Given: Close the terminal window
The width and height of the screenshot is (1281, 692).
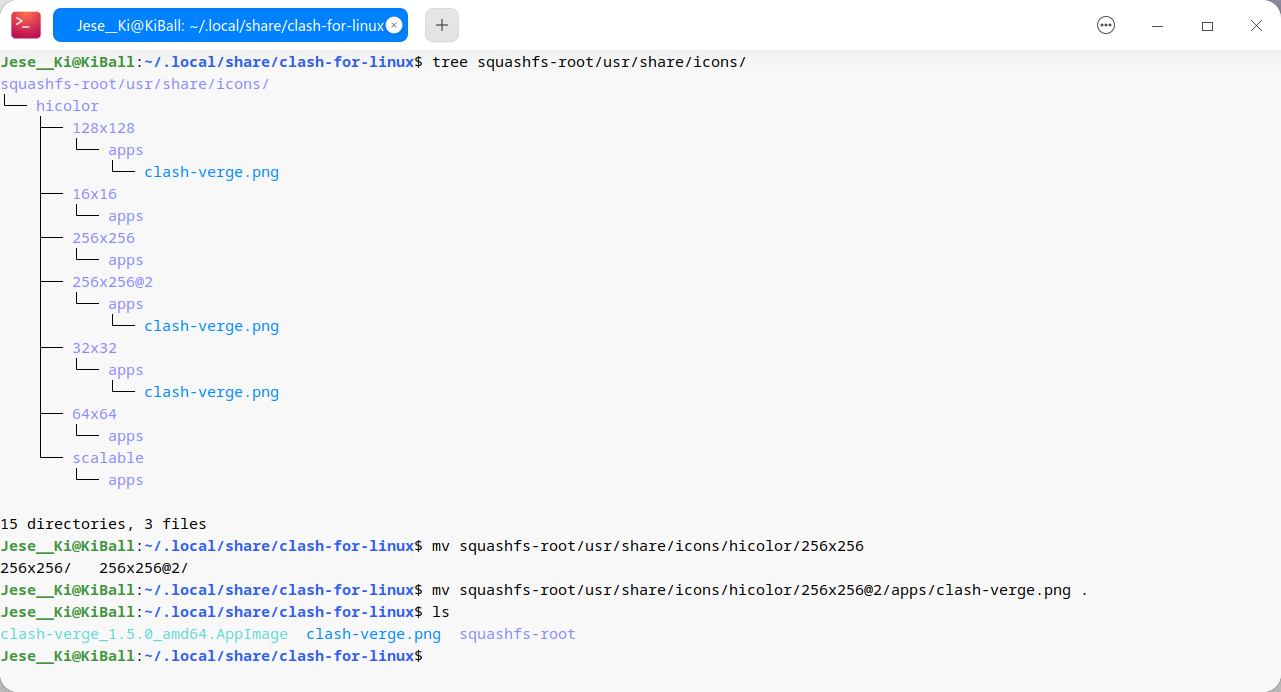Looking at the screenshot, I should (x=1256, y=26).
